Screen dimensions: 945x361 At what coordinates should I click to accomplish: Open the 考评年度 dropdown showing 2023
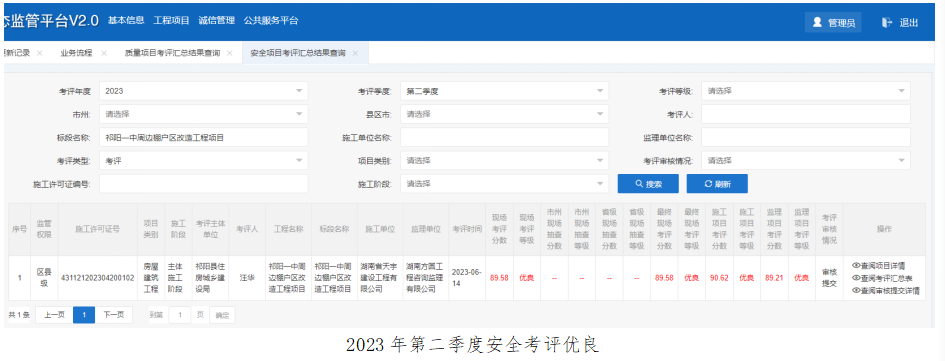[x=204, y=91]
